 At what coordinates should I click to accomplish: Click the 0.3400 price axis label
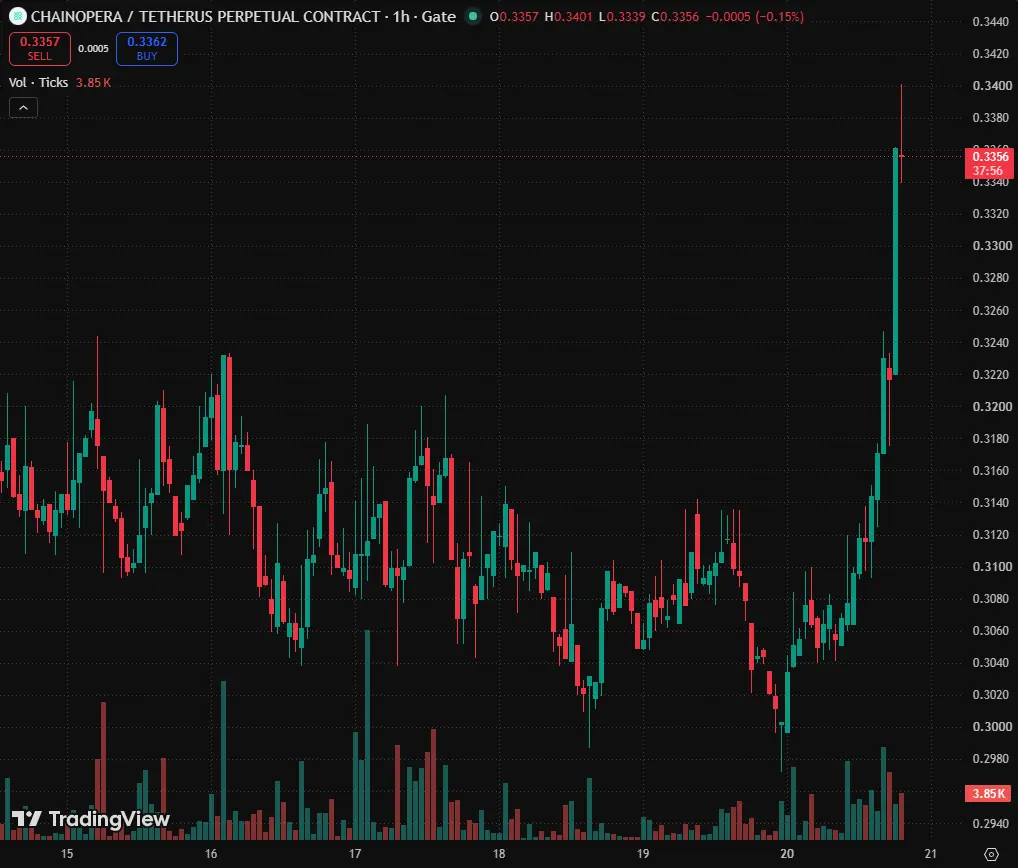pyautogui.click(x=992, y=85)
